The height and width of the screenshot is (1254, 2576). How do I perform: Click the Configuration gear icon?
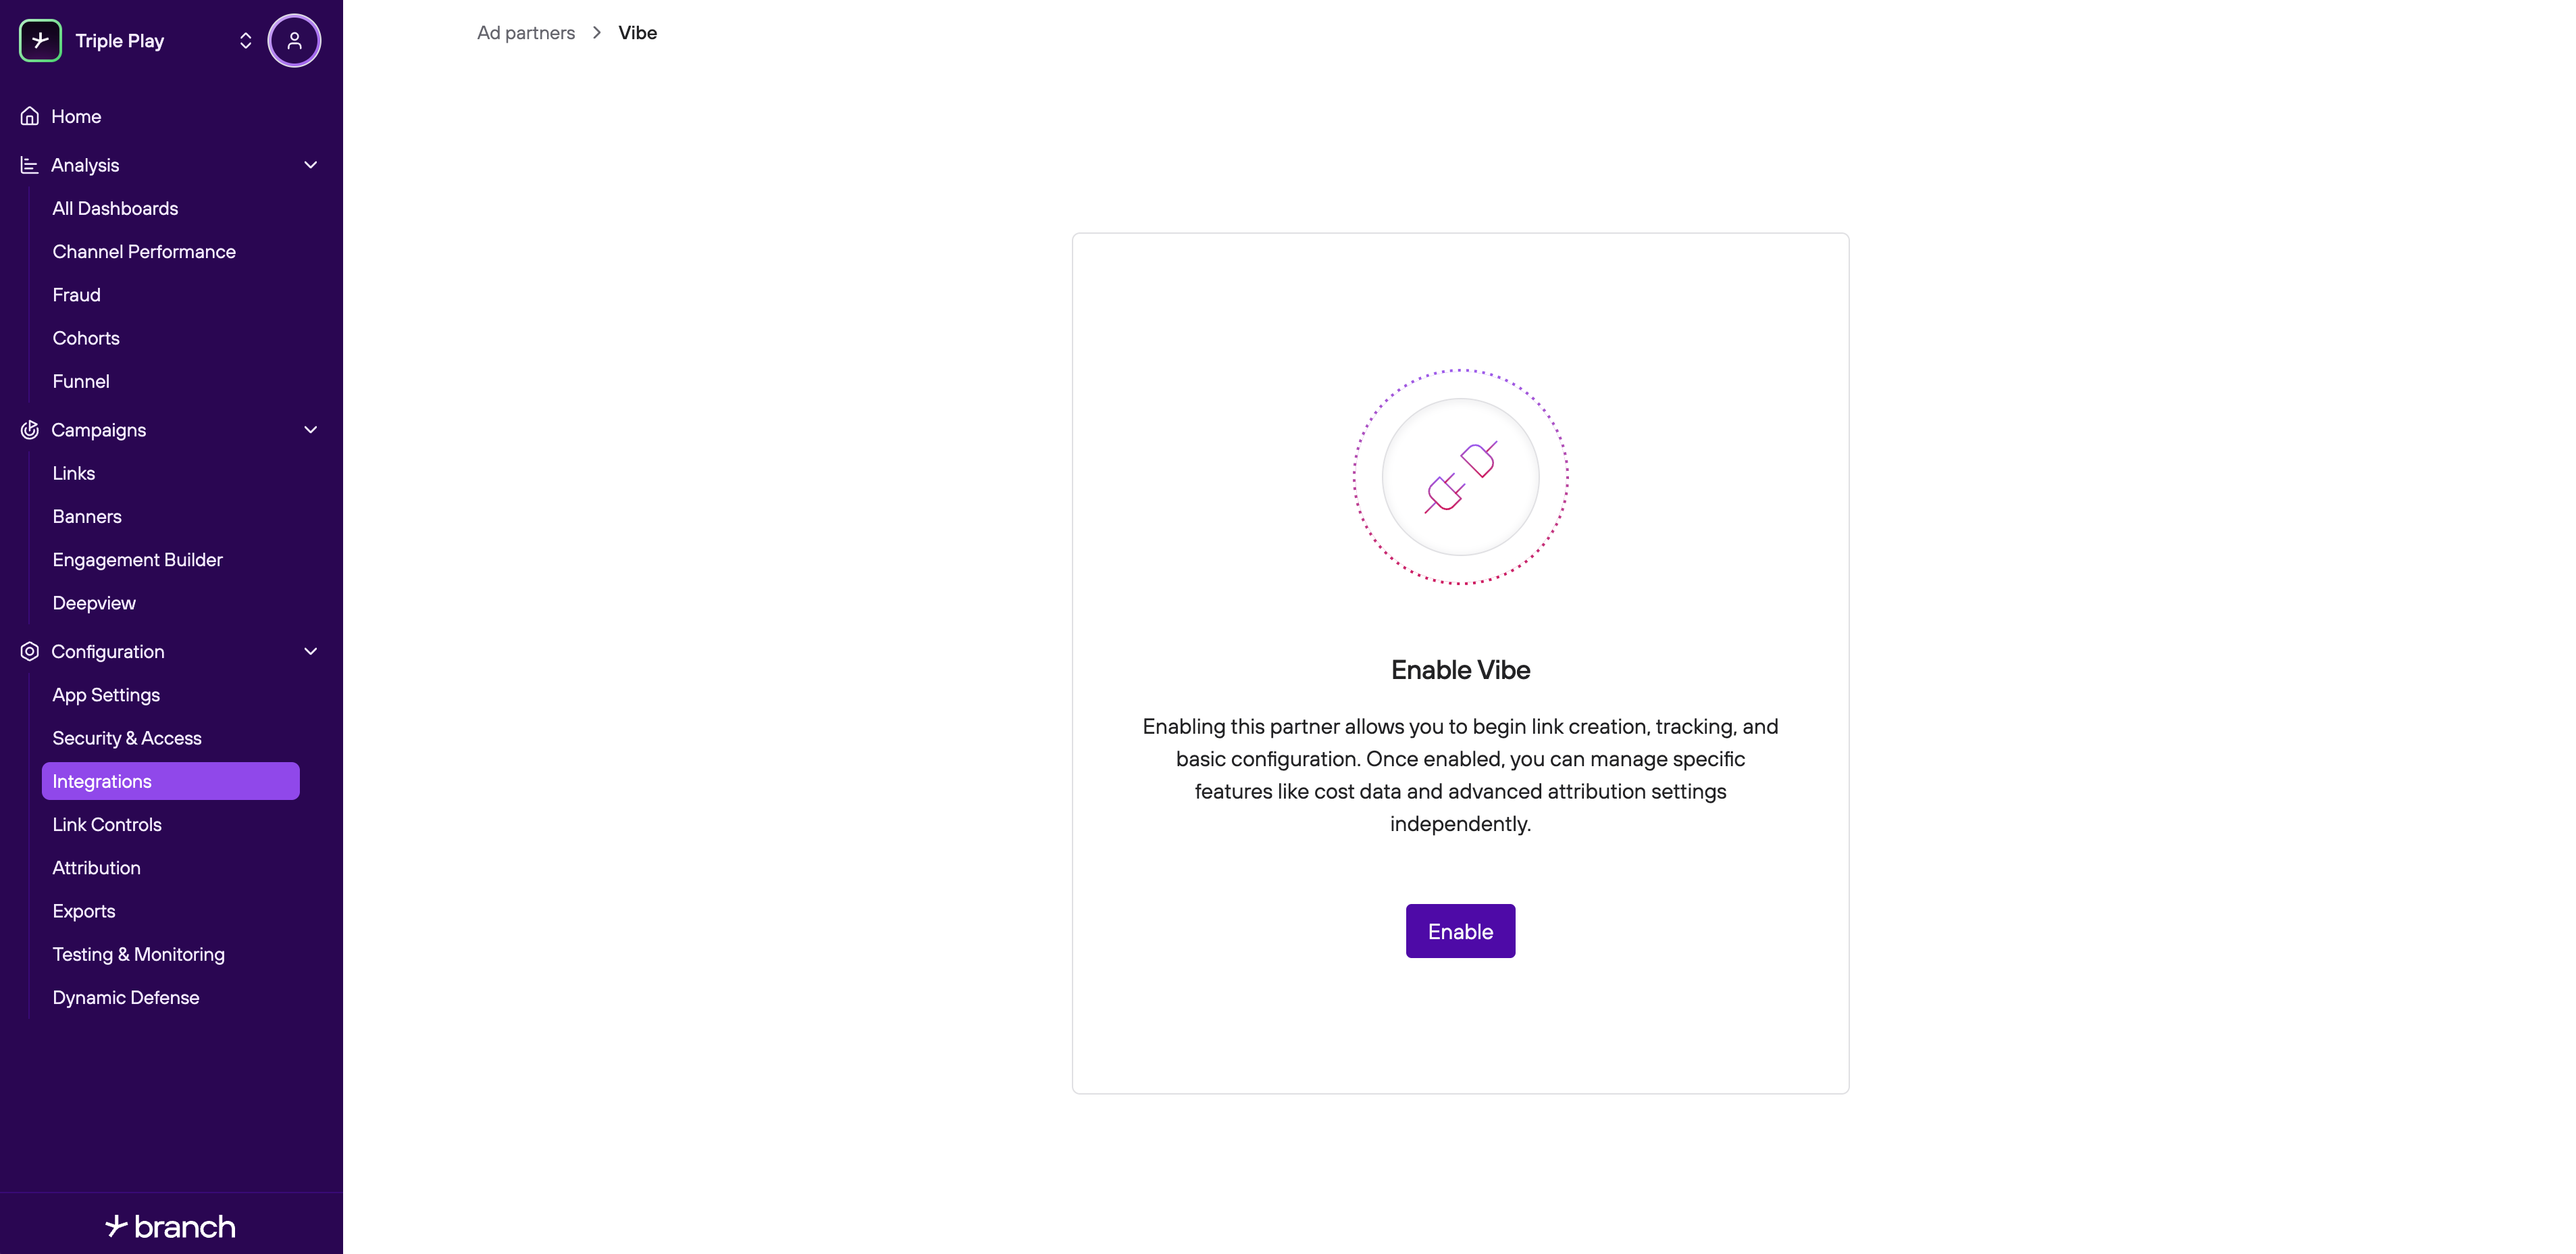[30, 652]
